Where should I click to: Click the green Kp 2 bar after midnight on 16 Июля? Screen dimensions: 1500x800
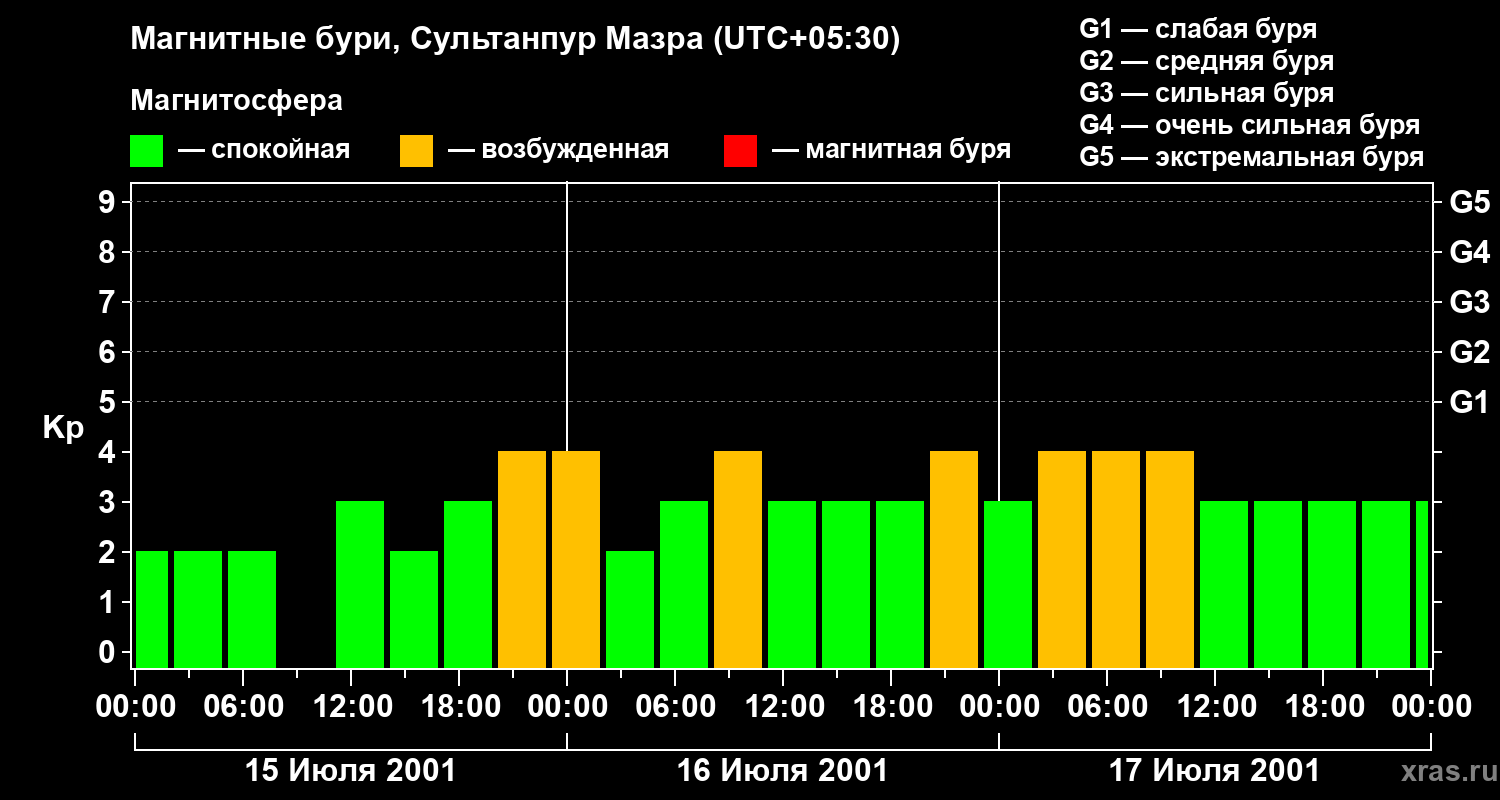pyautogui.click(x=630, y=610)
